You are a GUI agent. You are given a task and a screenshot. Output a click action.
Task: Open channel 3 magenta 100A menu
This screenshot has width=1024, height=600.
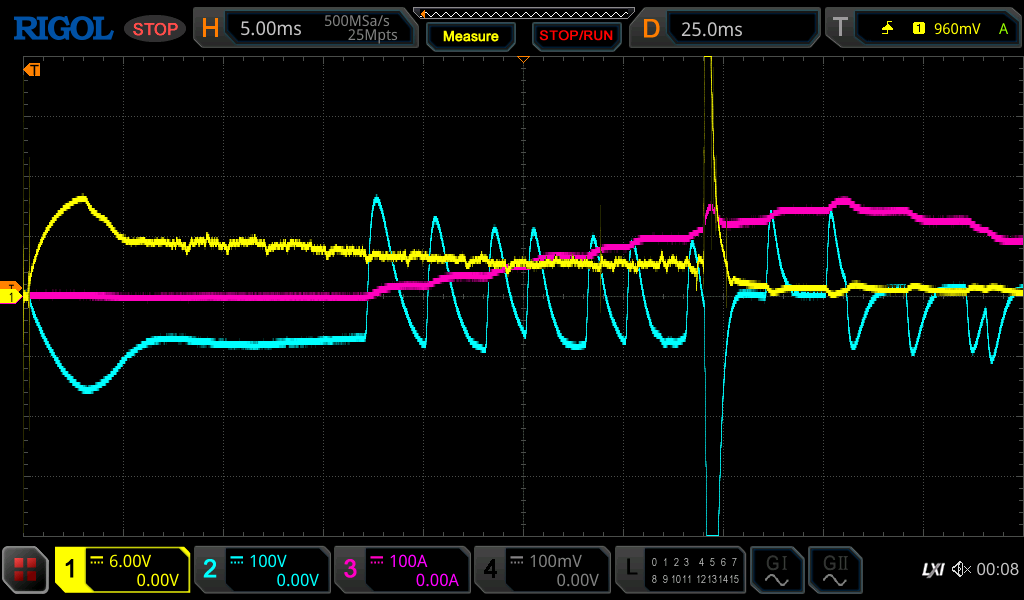(402, 570)
